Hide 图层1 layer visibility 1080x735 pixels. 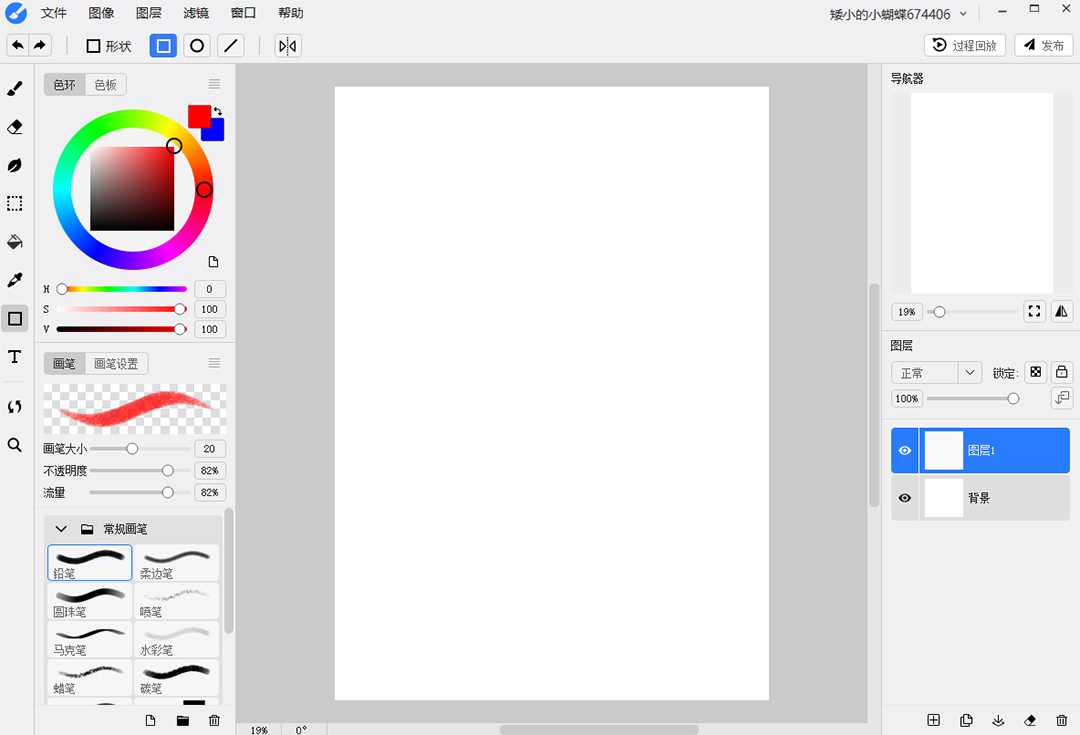pyautogui.click(x=904, y=450)
